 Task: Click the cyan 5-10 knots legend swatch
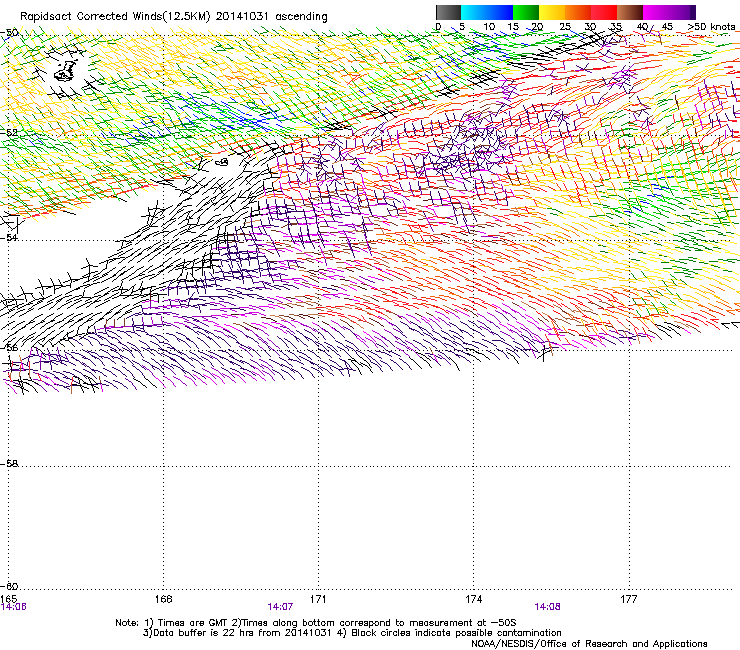pos(474,12)
